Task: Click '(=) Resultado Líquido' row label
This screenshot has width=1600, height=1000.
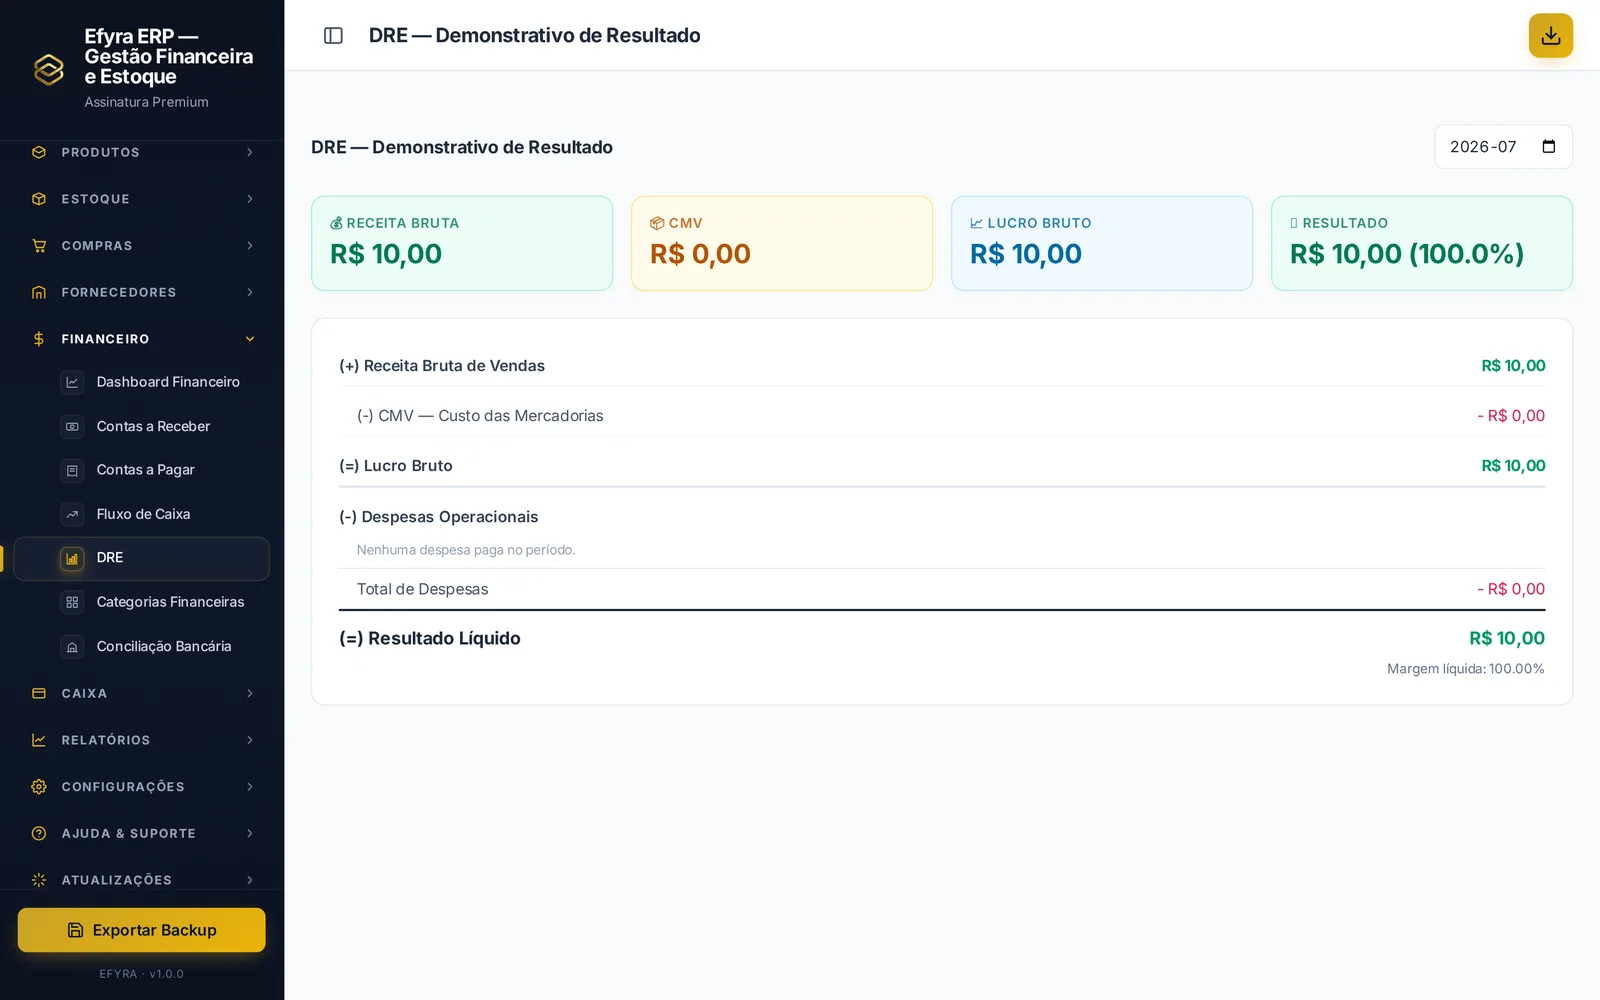Action: 430,638
